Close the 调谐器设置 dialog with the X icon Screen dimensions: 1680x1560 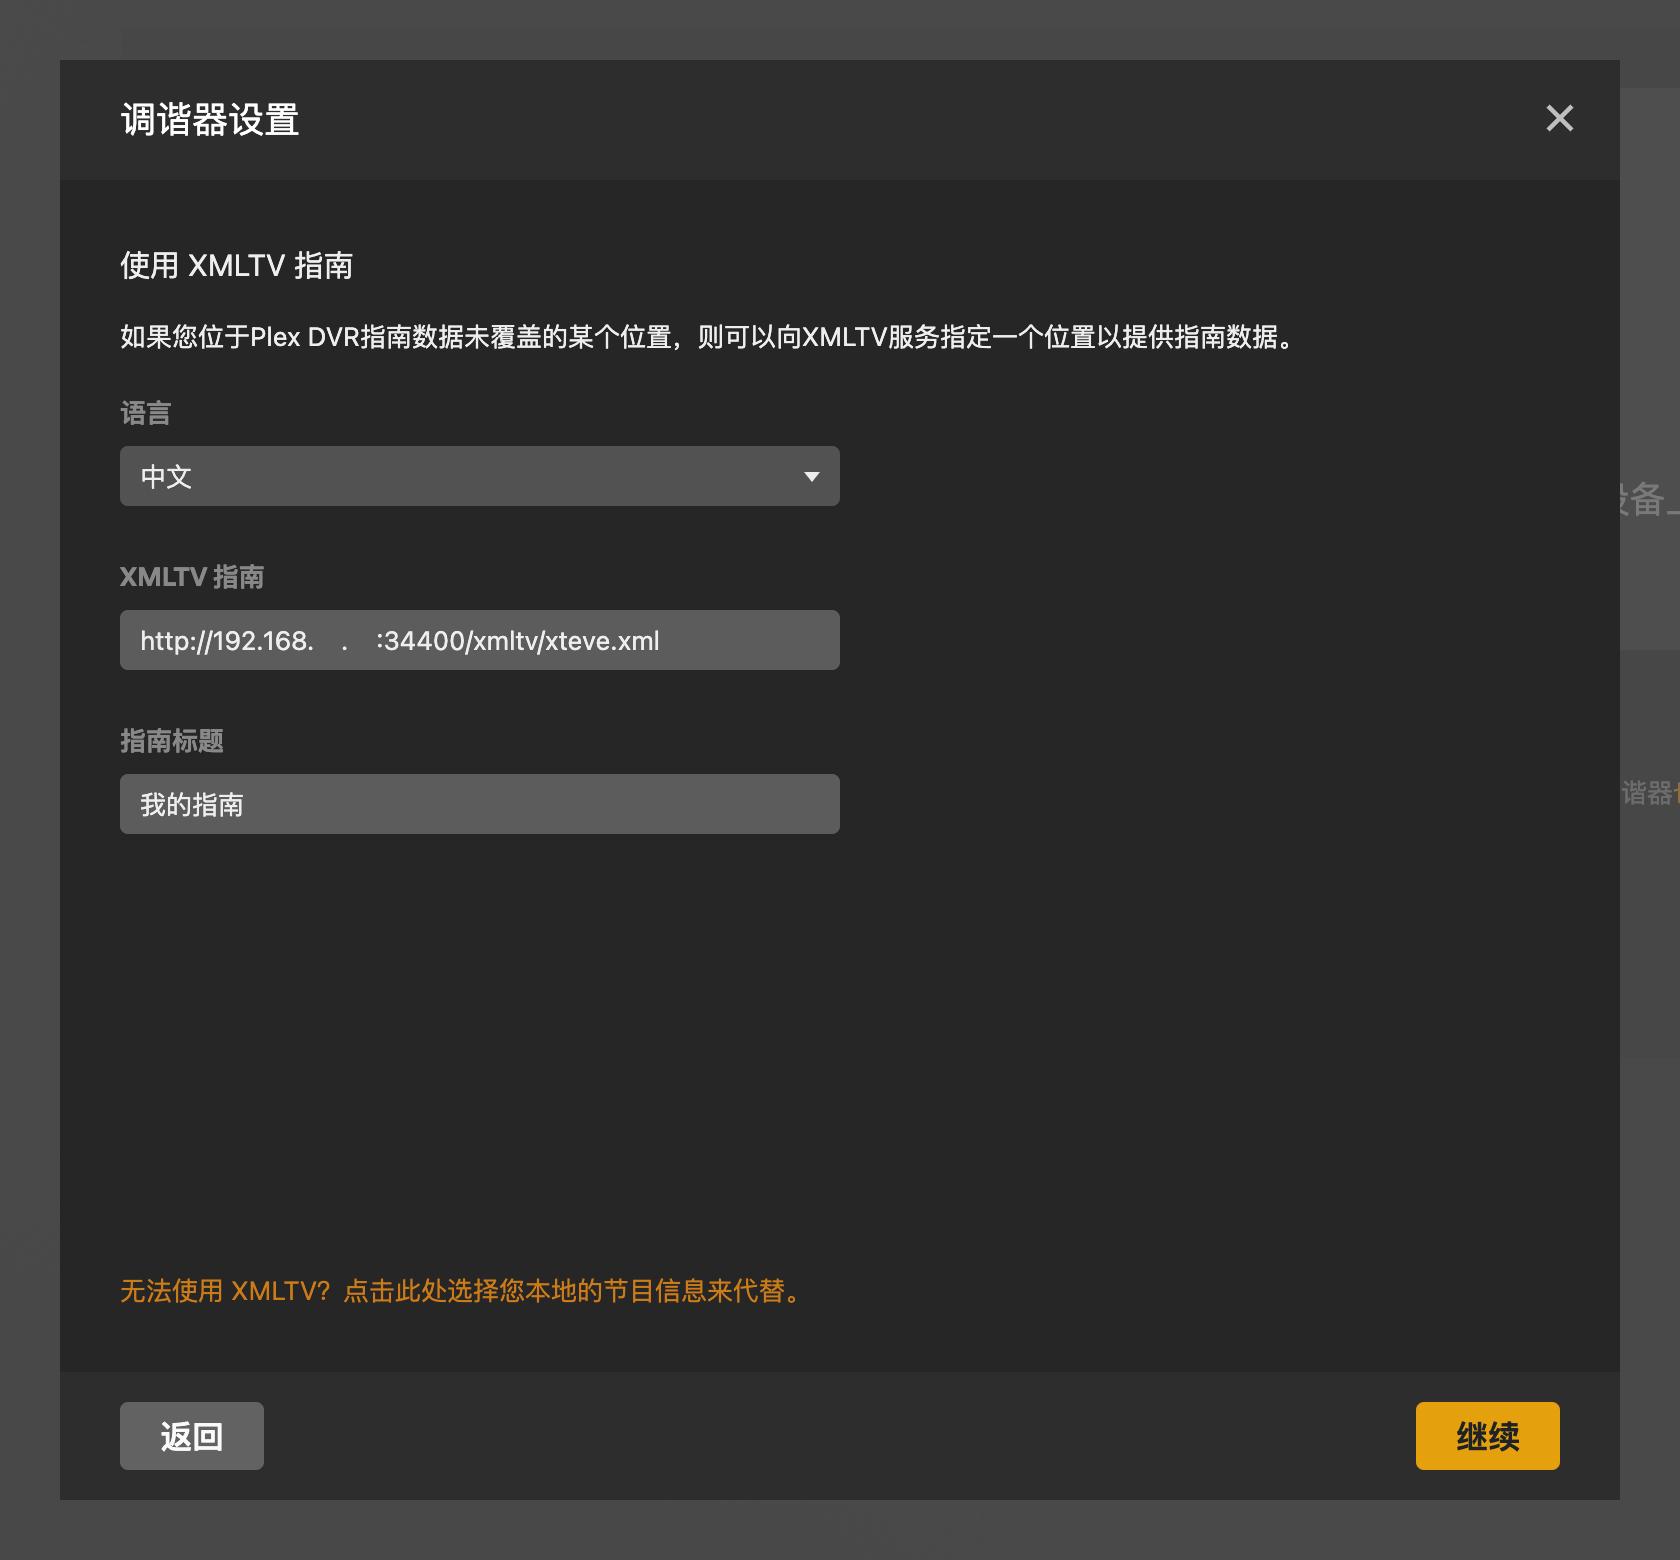pos(1559,119)
